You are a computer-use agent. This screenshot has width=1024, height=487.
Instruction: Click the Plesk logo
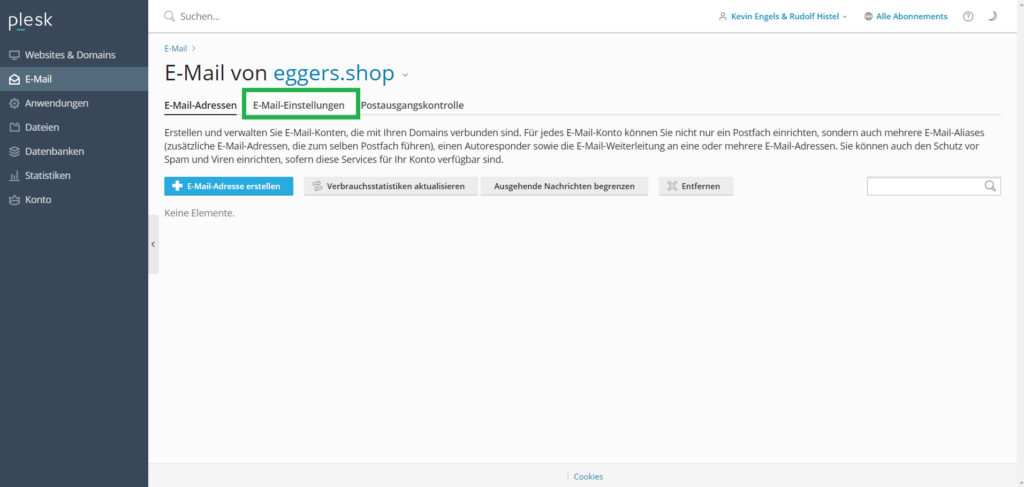pyautogui.click(x=30, y=22)
